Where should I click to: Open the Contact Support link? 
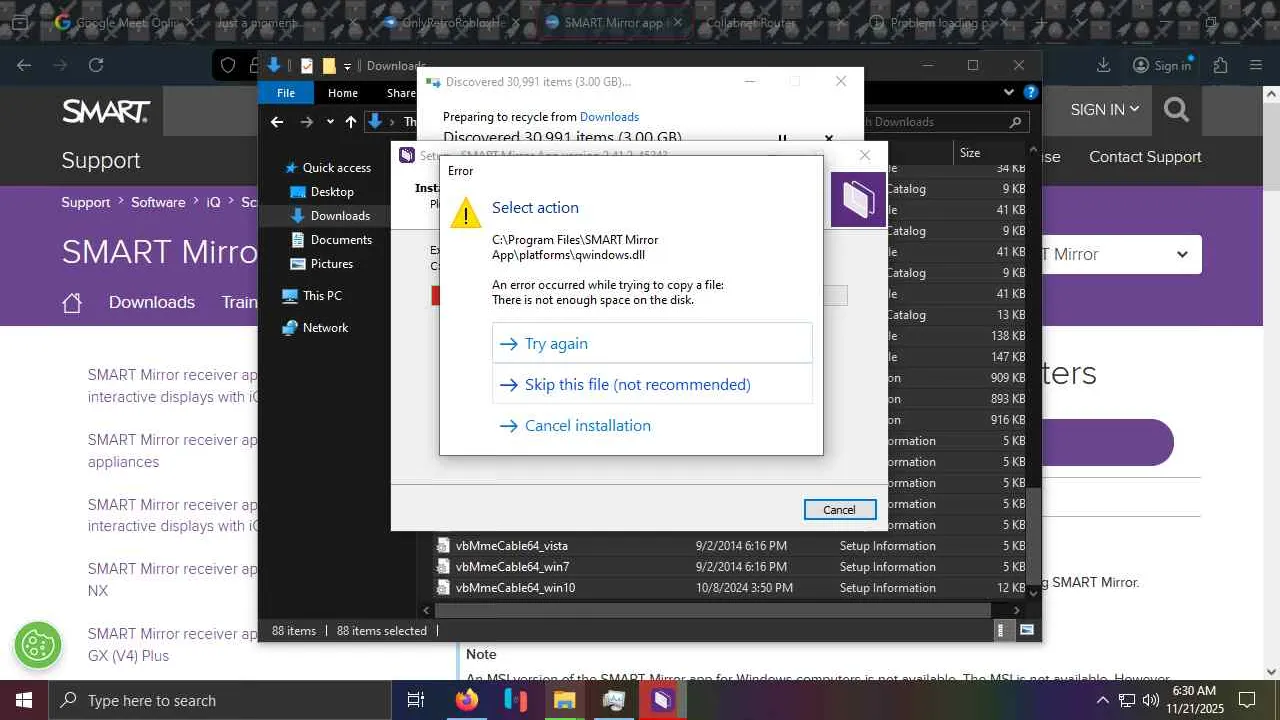click(x=1145, y=157)
